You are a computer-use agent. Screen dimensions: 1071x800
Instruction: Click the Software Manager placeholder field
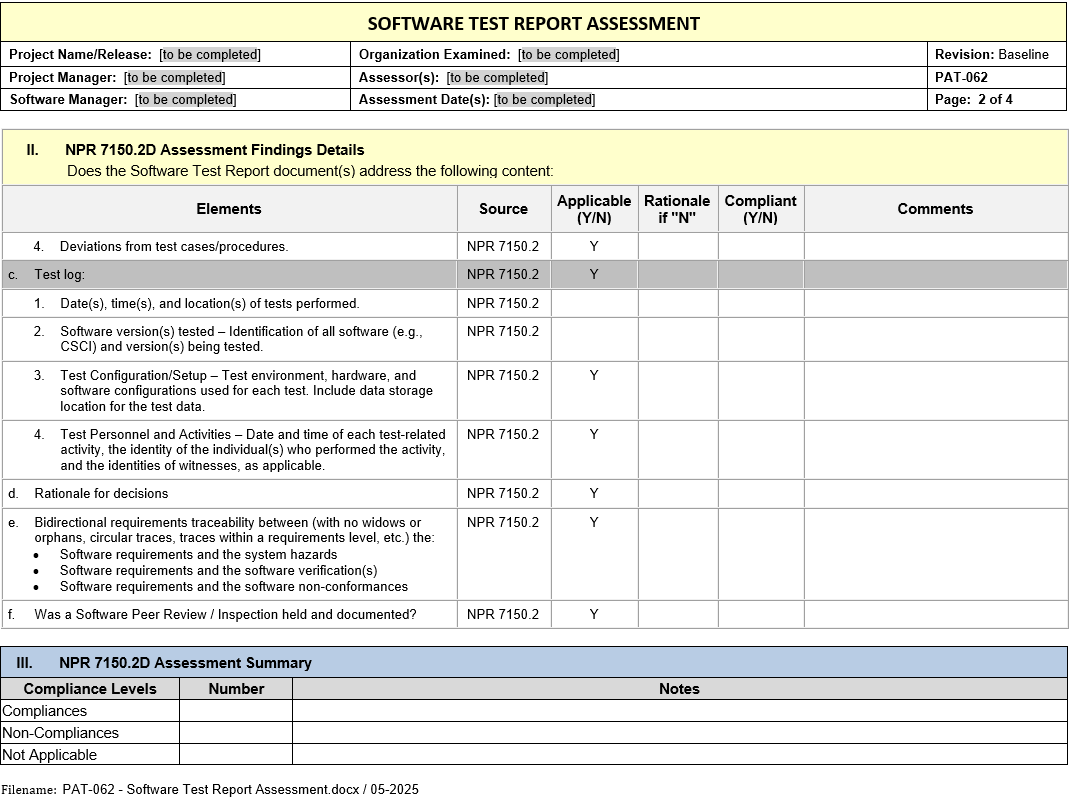pyautogui.click(x=185, y=100)
